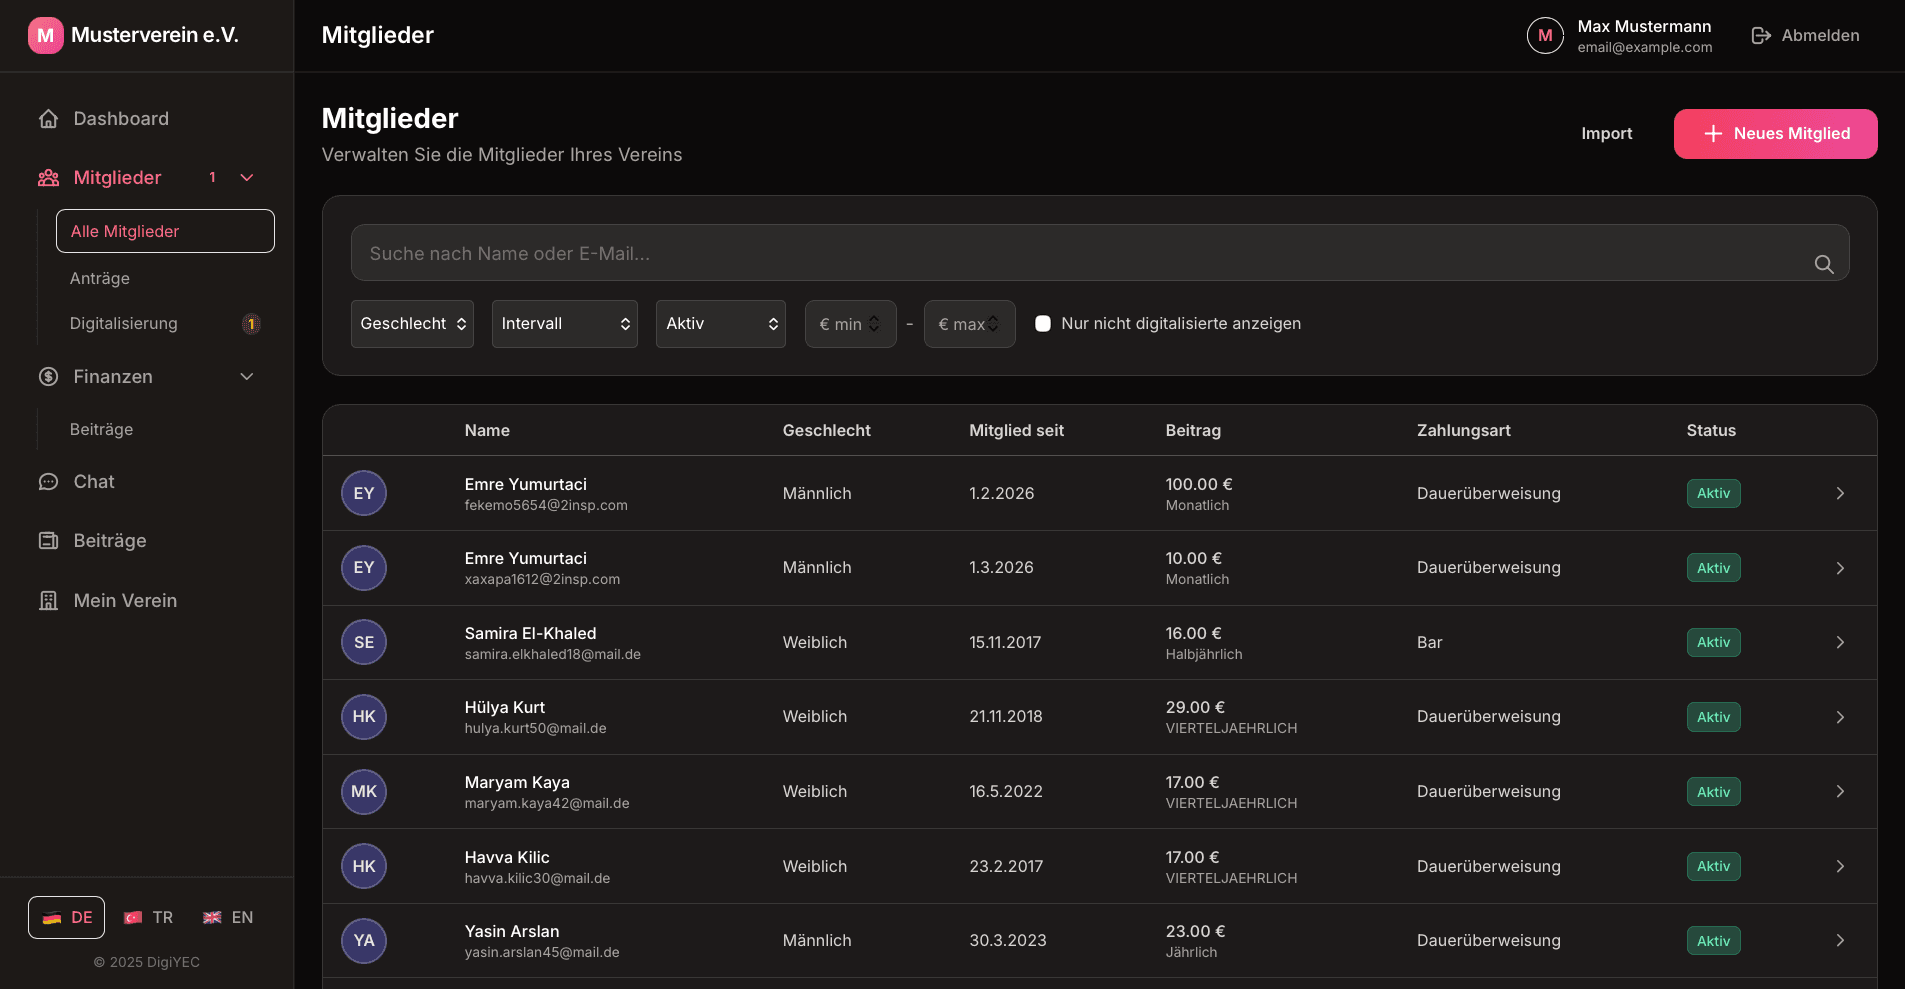
Task: Click Abmelden to log out
Action: [x=1806, y=36]
